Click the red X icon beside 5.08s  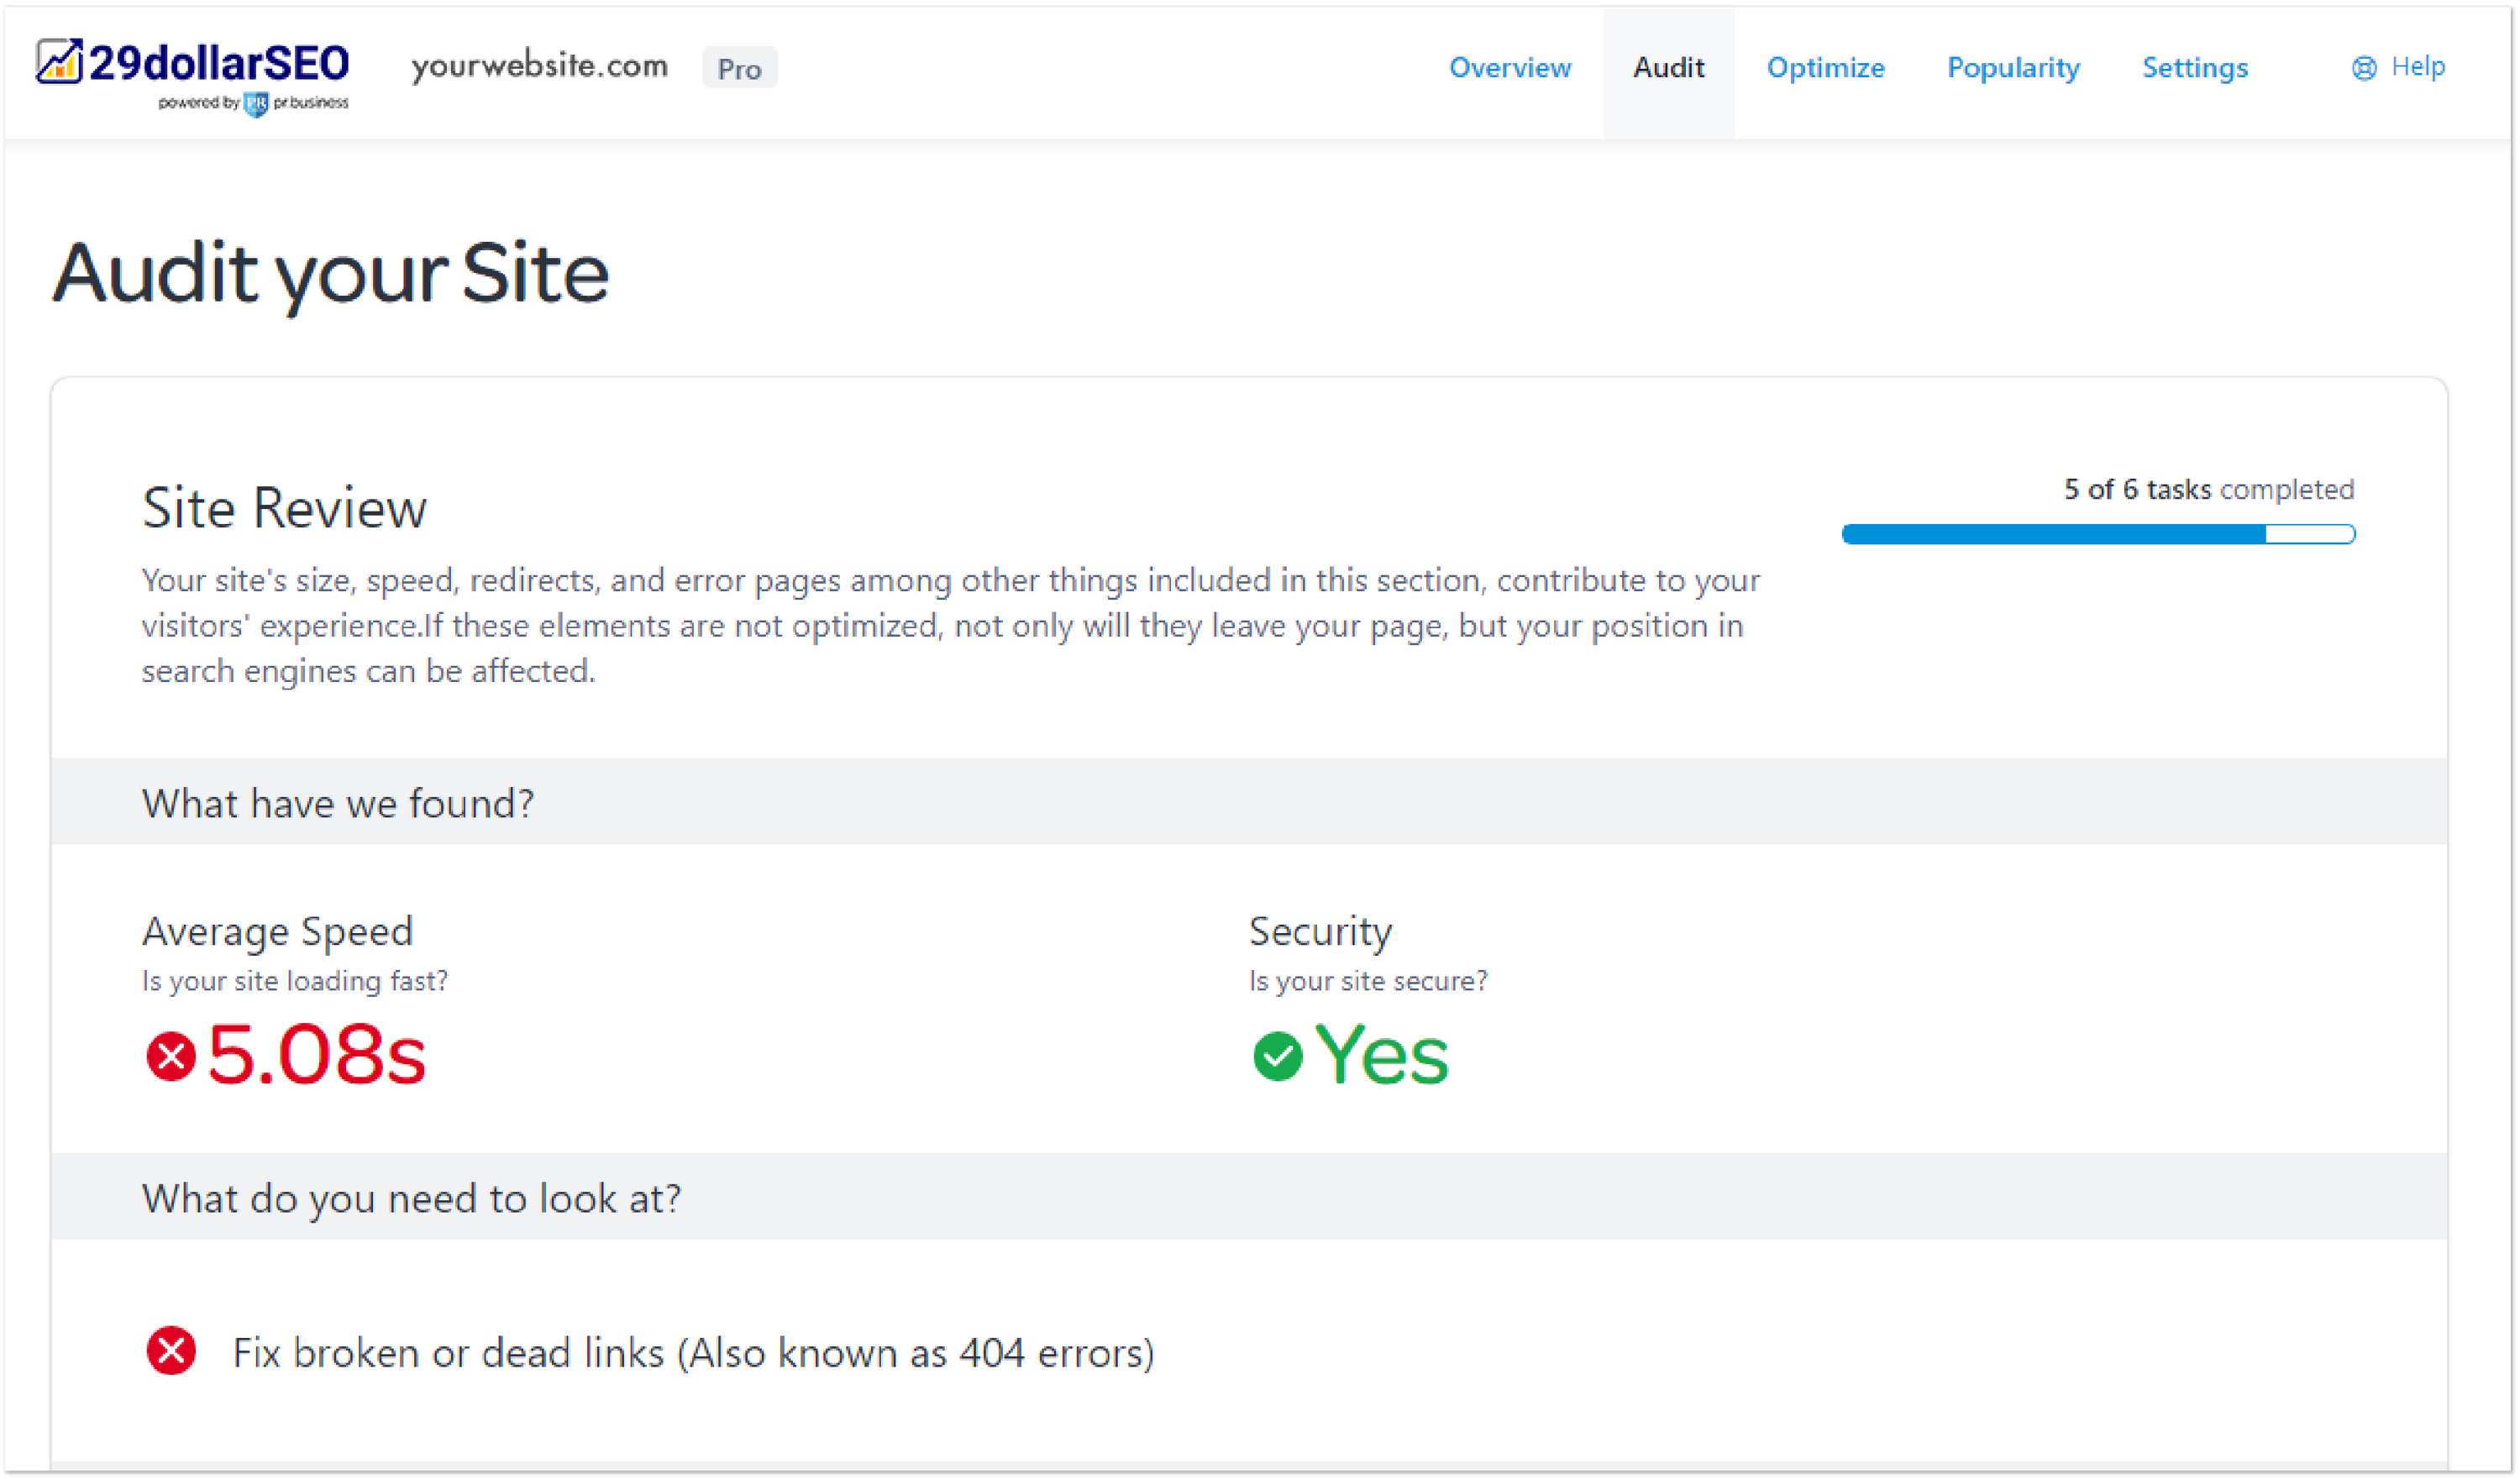(x=171, y=1056)
